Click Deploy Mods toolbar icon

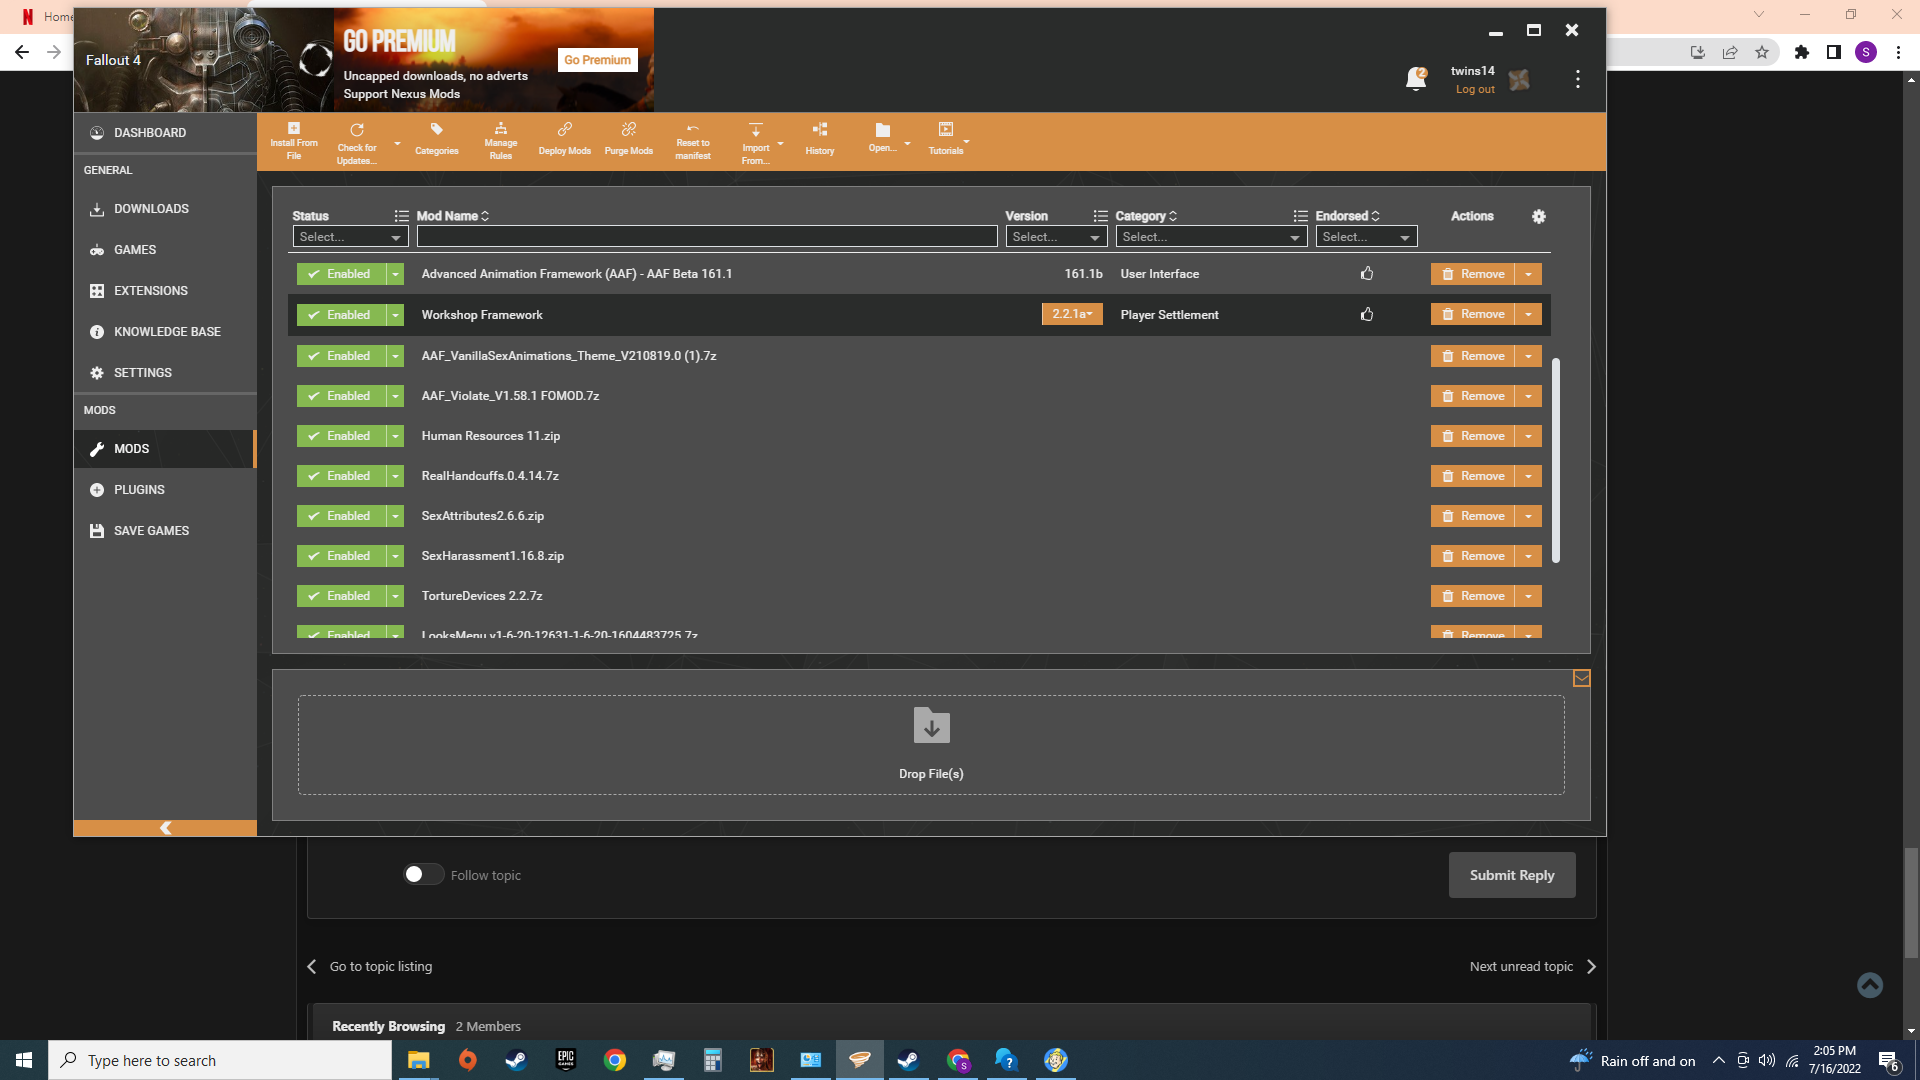(x=565, y=139)
